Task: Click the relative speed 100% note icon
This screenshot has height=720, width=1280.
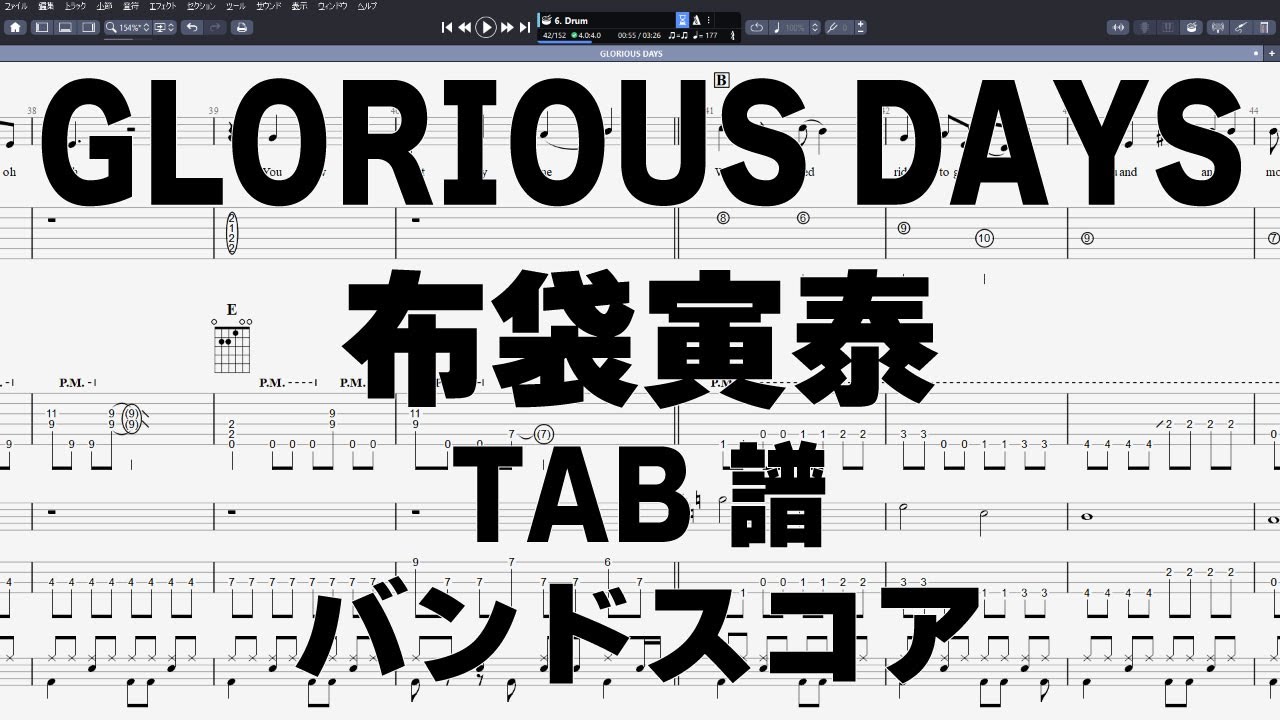Action: pos(777,27)
